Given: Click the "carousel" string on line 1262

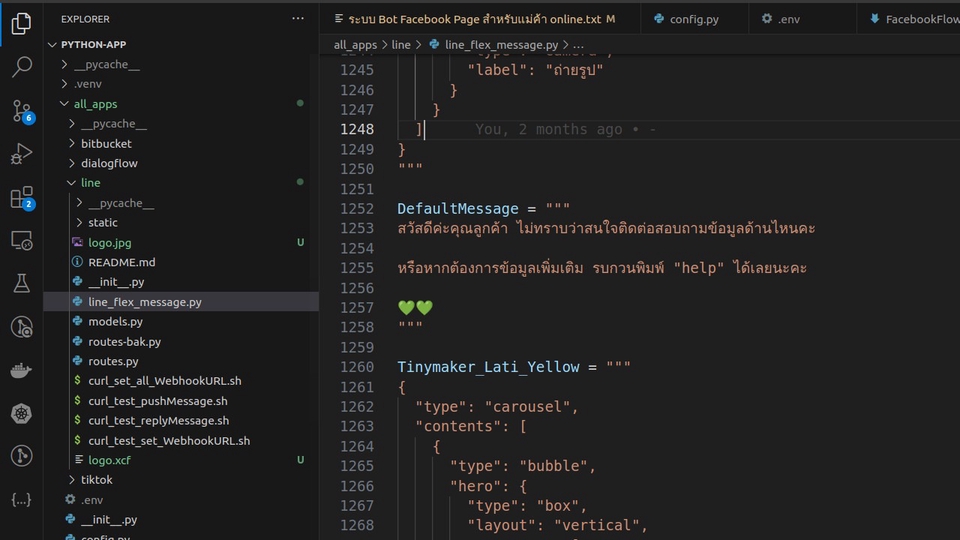Looking at the screenshot, I should [527, 407].
